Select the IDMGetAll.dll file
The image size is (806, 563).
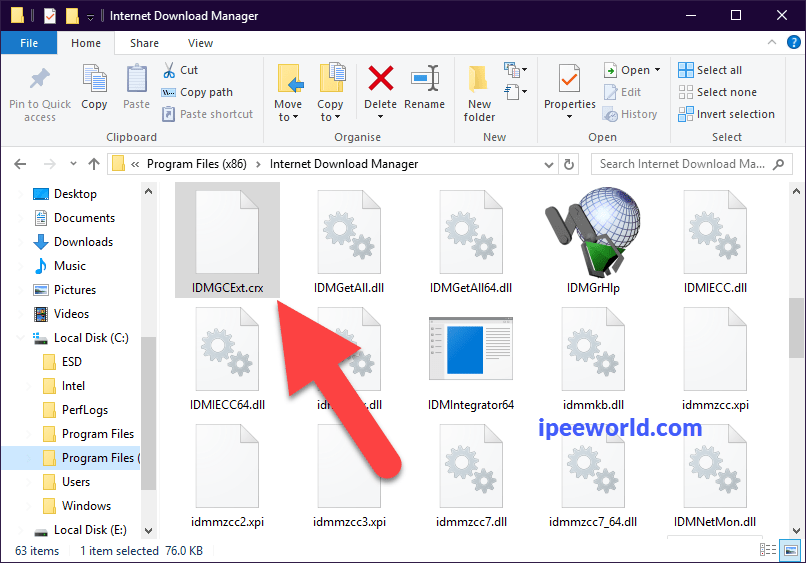pos(348,240)
